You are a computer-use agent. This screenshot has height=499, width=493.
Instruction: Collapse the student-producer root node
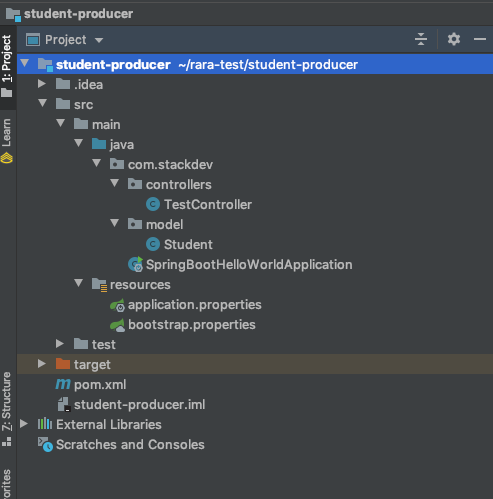click(x=25, y=63)
